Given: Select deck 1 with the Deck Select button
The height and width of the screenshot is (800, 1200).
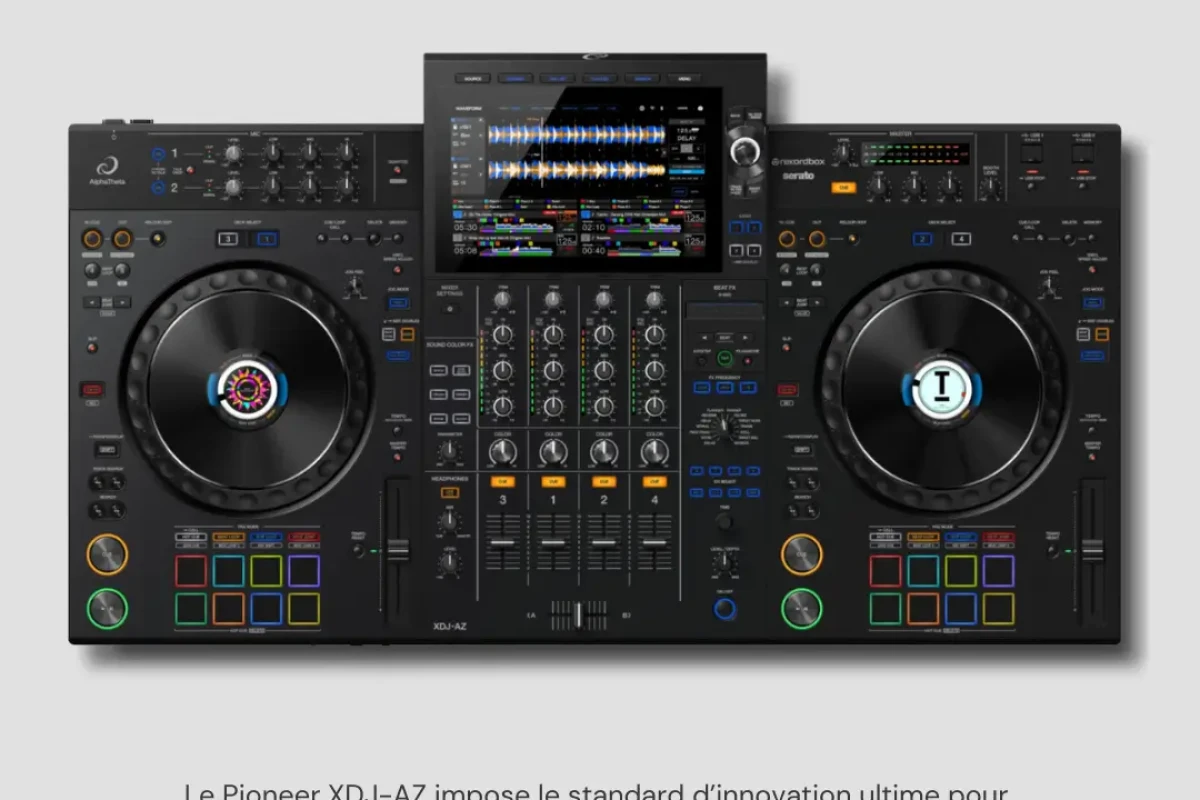Looking at the screenshot, I should pos(266,239).
